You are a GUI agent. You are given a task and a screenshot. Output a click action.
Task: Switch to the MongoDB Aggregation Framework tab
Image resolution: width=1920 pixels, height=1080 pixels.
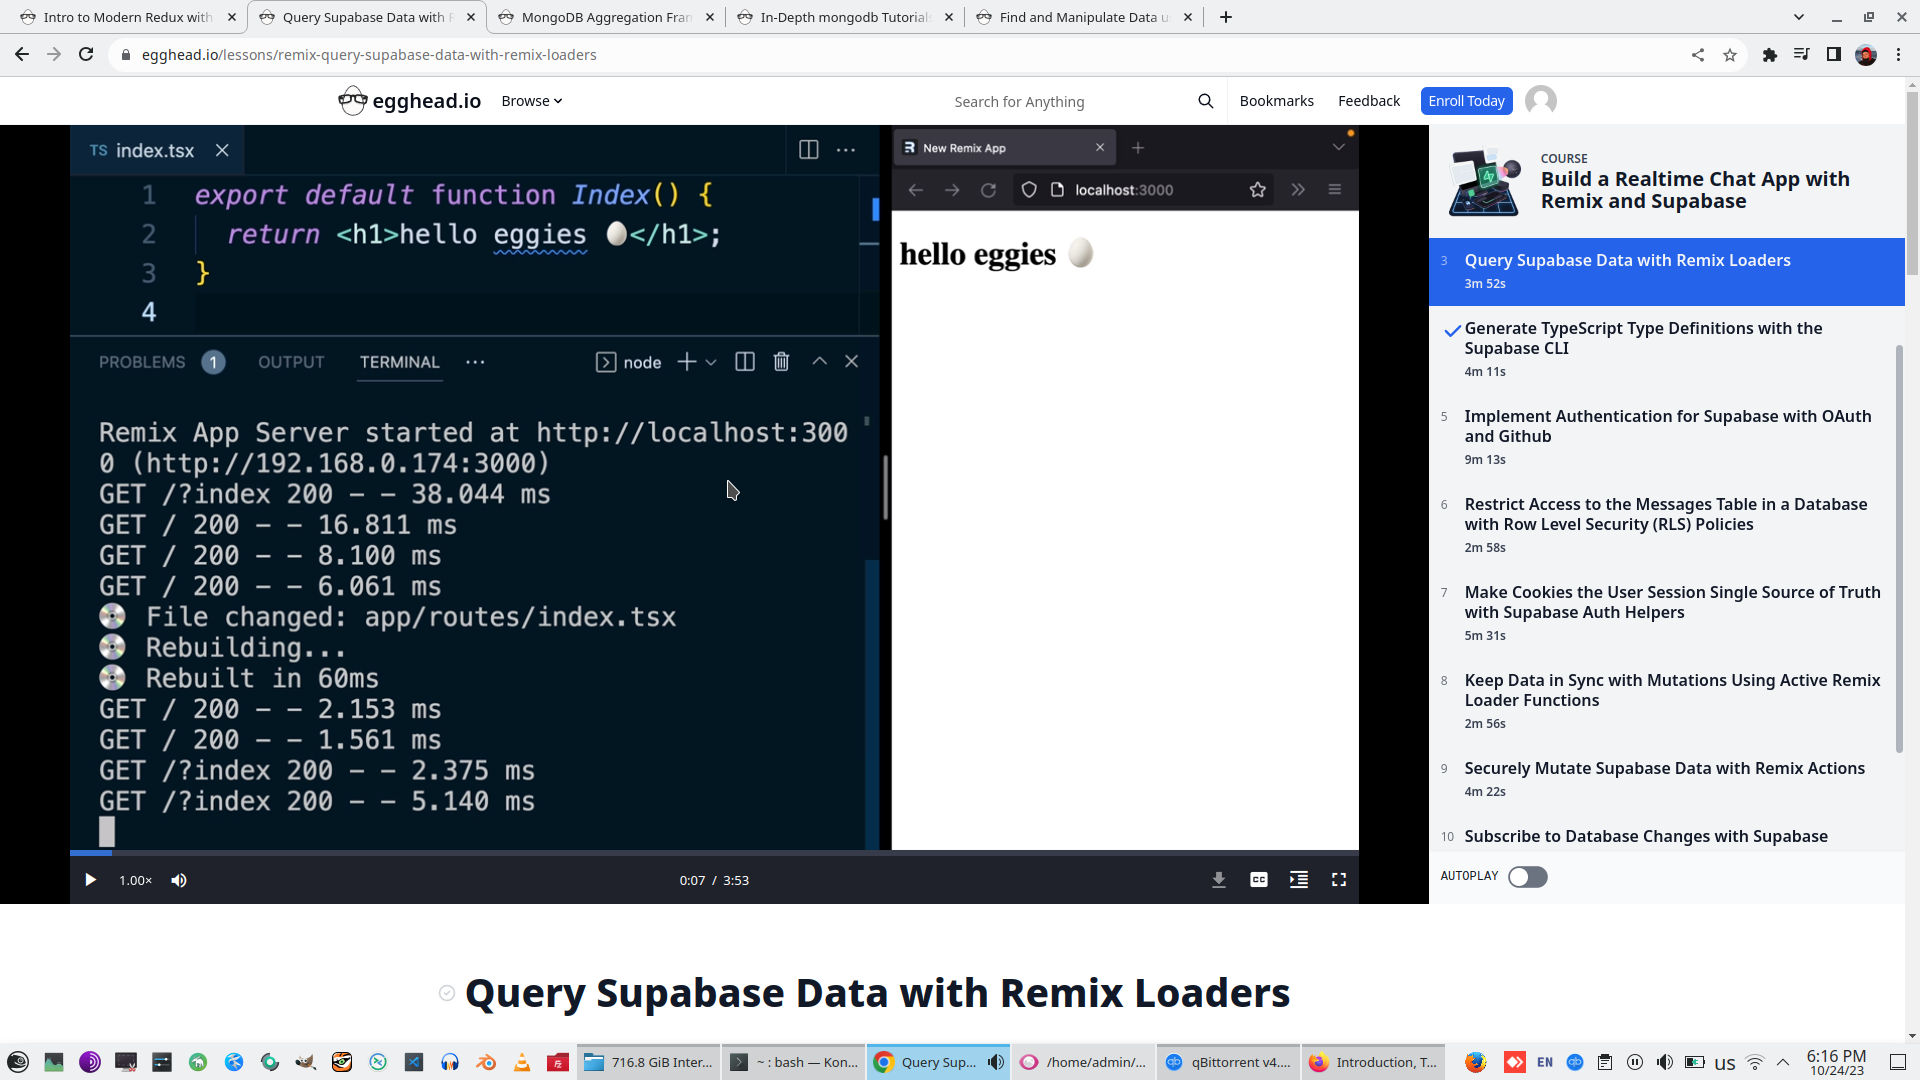tap(606, 17)
